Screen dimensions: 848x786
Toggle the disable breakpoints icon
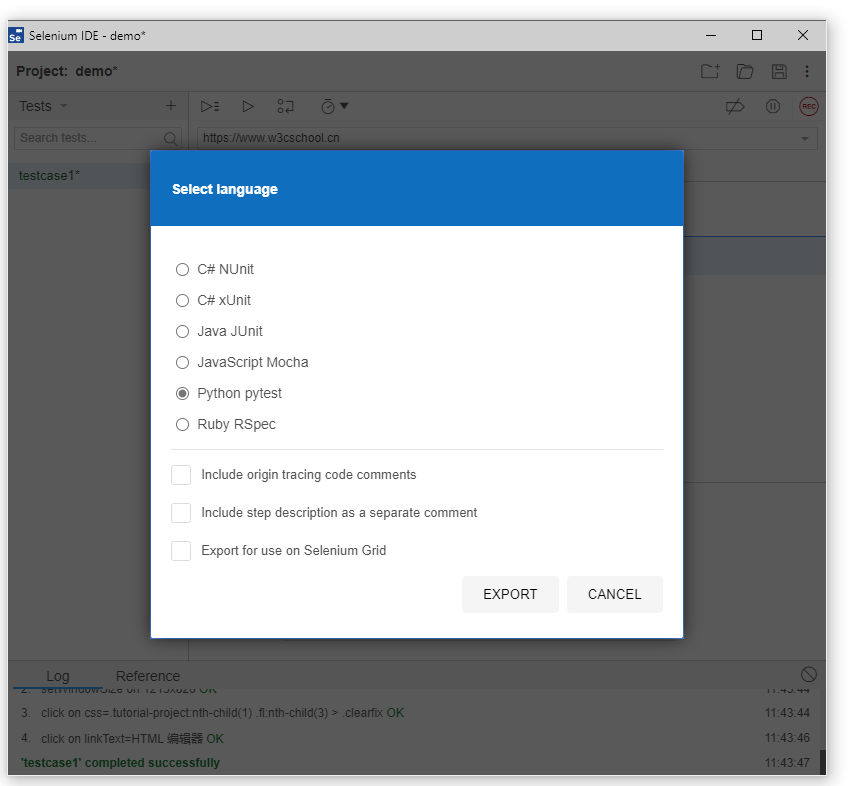coord(735,106)
